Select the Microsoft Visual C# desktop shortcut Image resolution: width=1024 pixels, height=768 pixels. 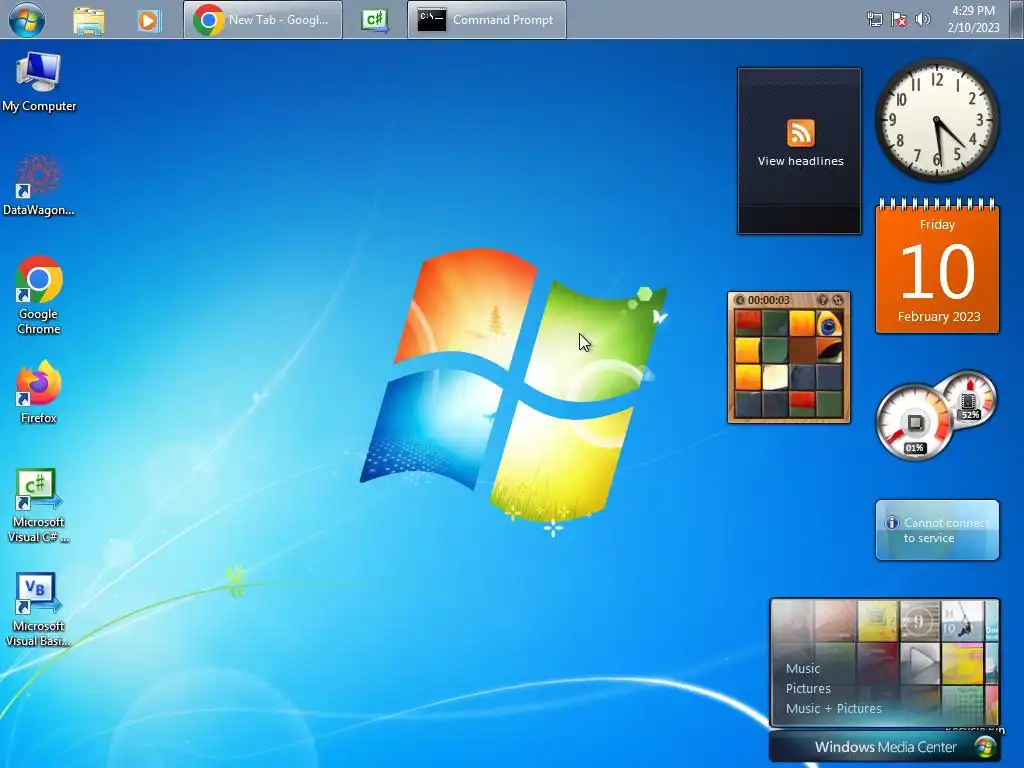pyautogui.click(x=39, y=505)
